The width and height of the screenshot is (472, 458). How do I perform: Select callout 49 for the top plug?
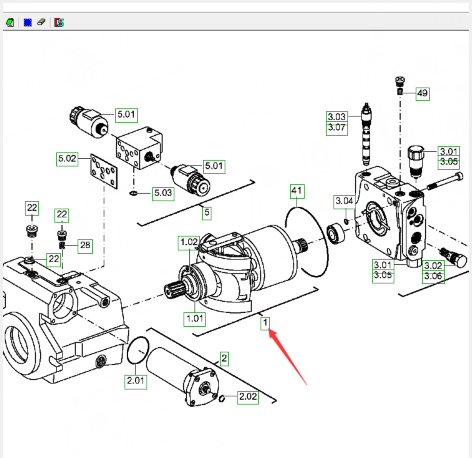pos(422,93)
